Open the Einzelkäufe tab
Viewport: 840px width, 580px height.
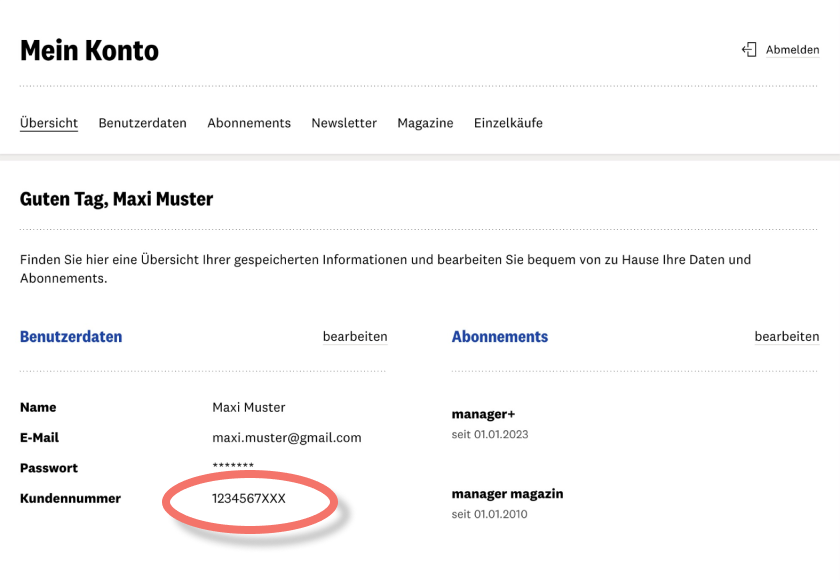tap(508, 123)
